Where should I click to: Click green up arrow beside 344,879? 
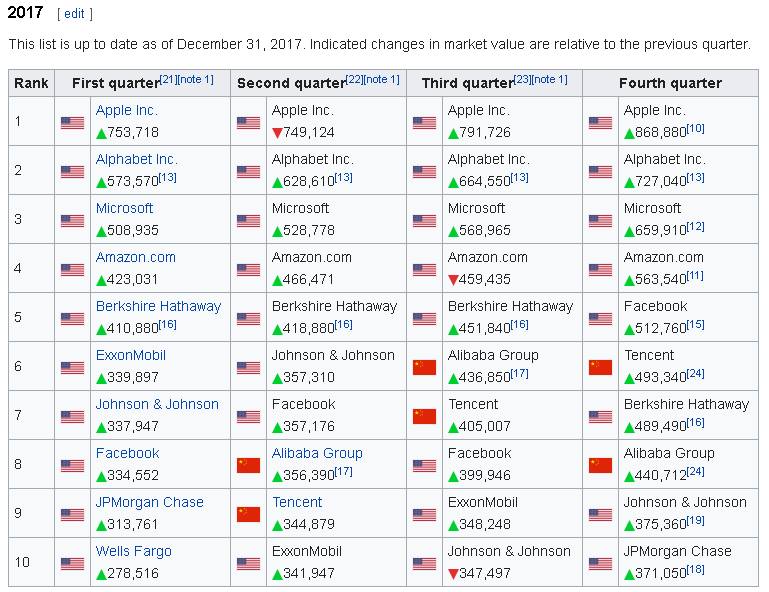tap(277, 525)
